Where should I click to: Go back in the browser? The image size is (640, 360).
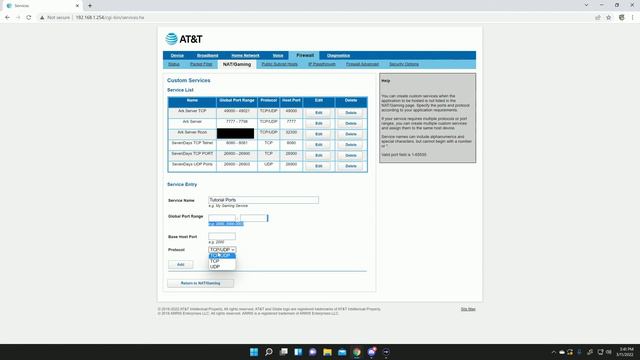pos(7,18)
